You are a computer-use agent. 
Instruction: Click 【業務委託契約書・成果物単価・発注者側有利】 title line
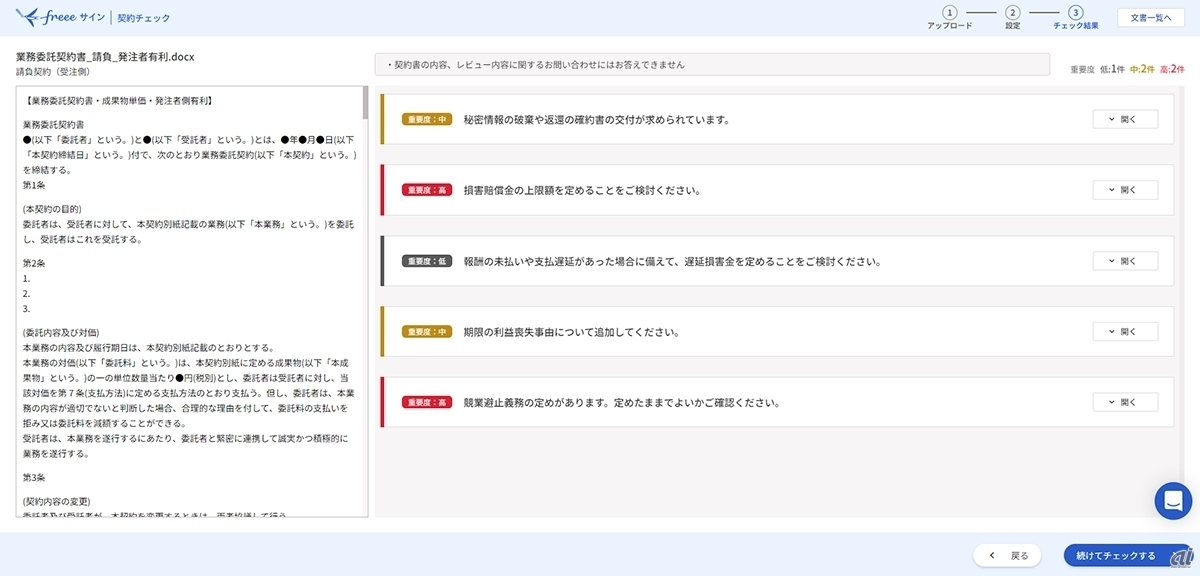point(118,101)
